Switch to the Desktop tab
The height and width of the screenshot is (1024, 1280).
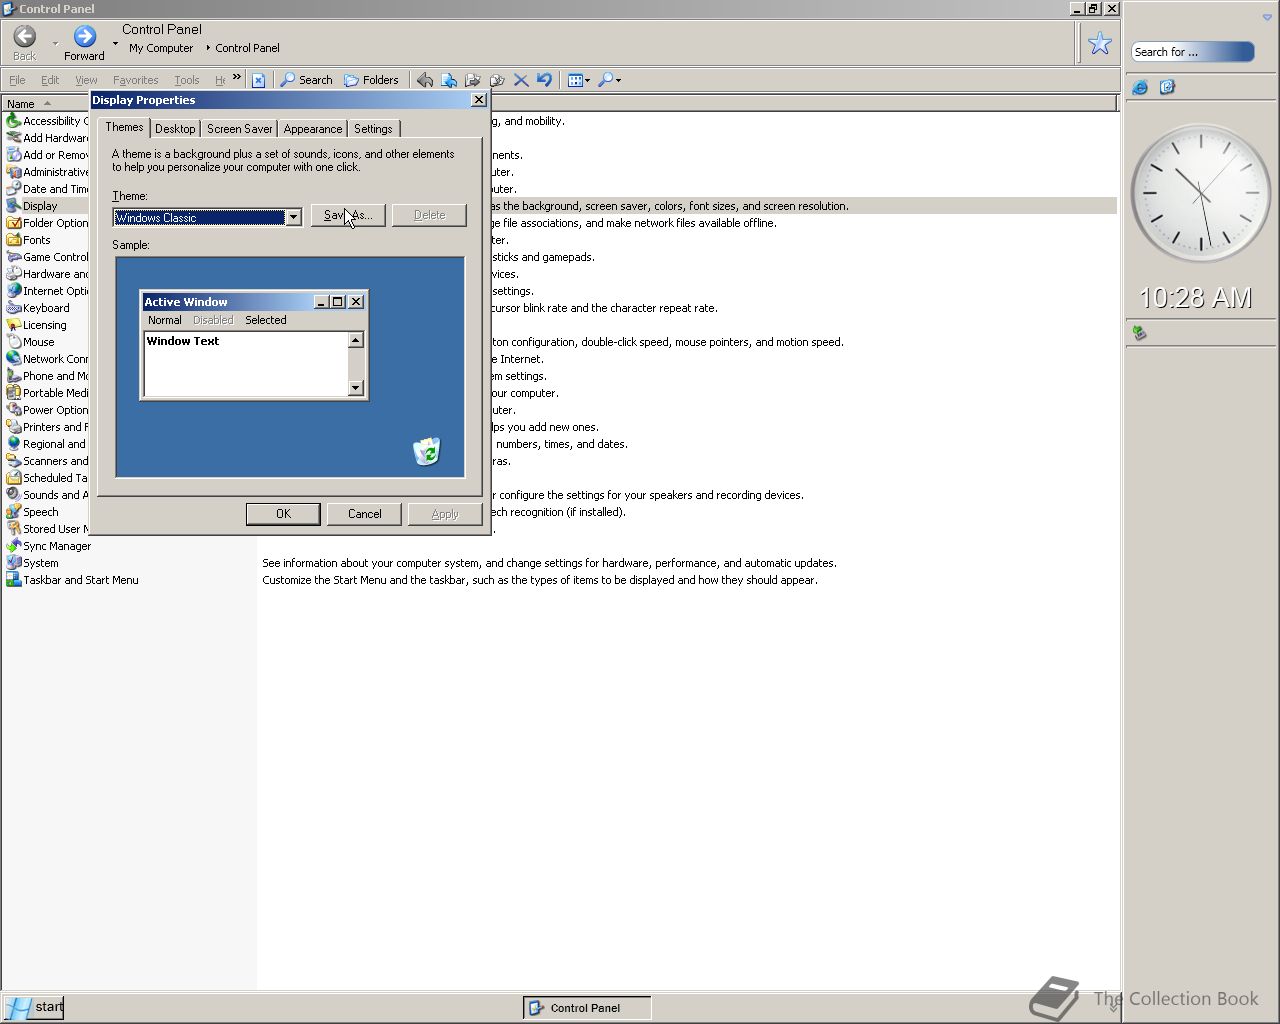point(175,129)
